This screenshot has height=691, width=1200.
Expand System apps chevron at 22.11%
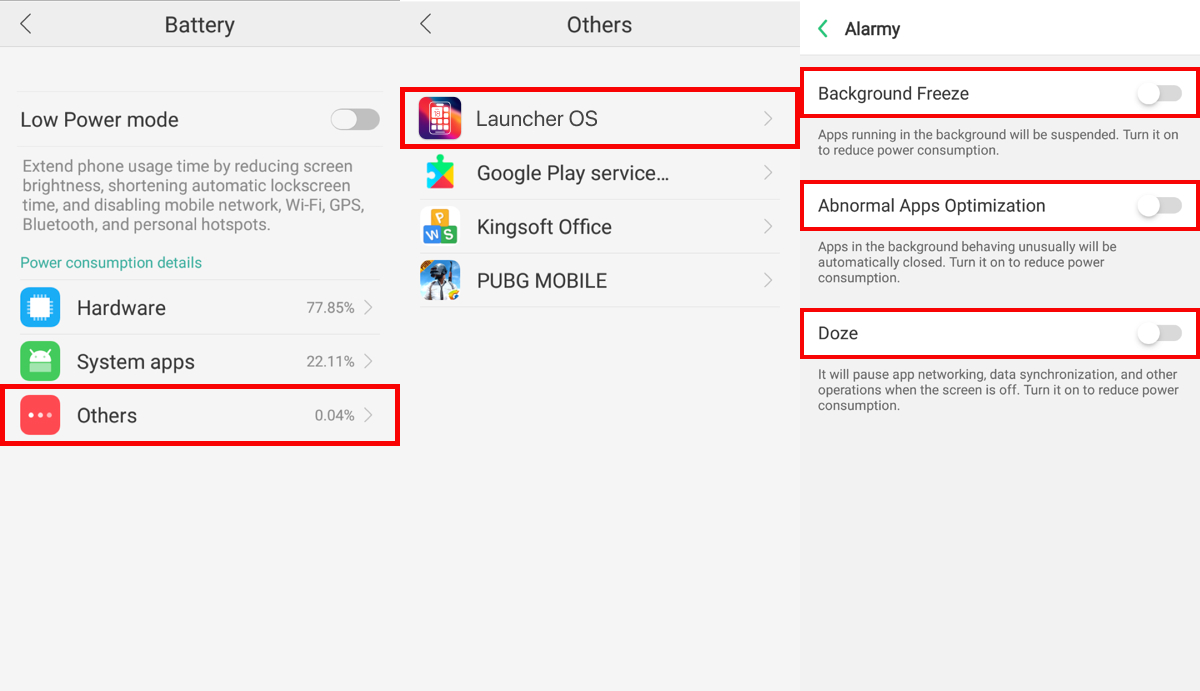tap(368, 362)
